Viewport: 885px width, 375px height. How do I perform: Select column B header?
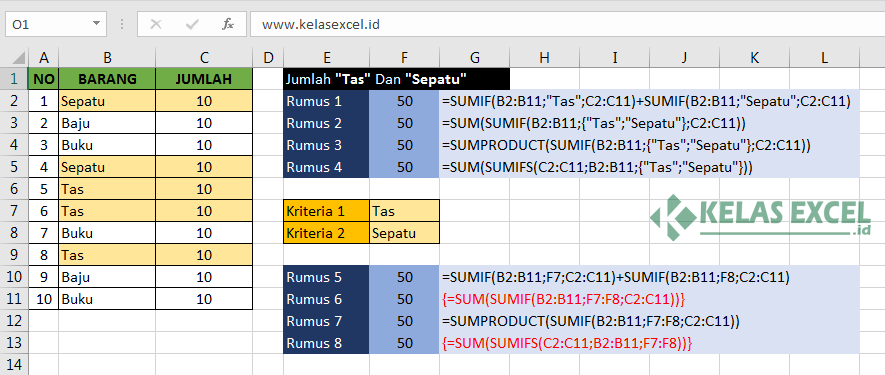pos(107,57)
